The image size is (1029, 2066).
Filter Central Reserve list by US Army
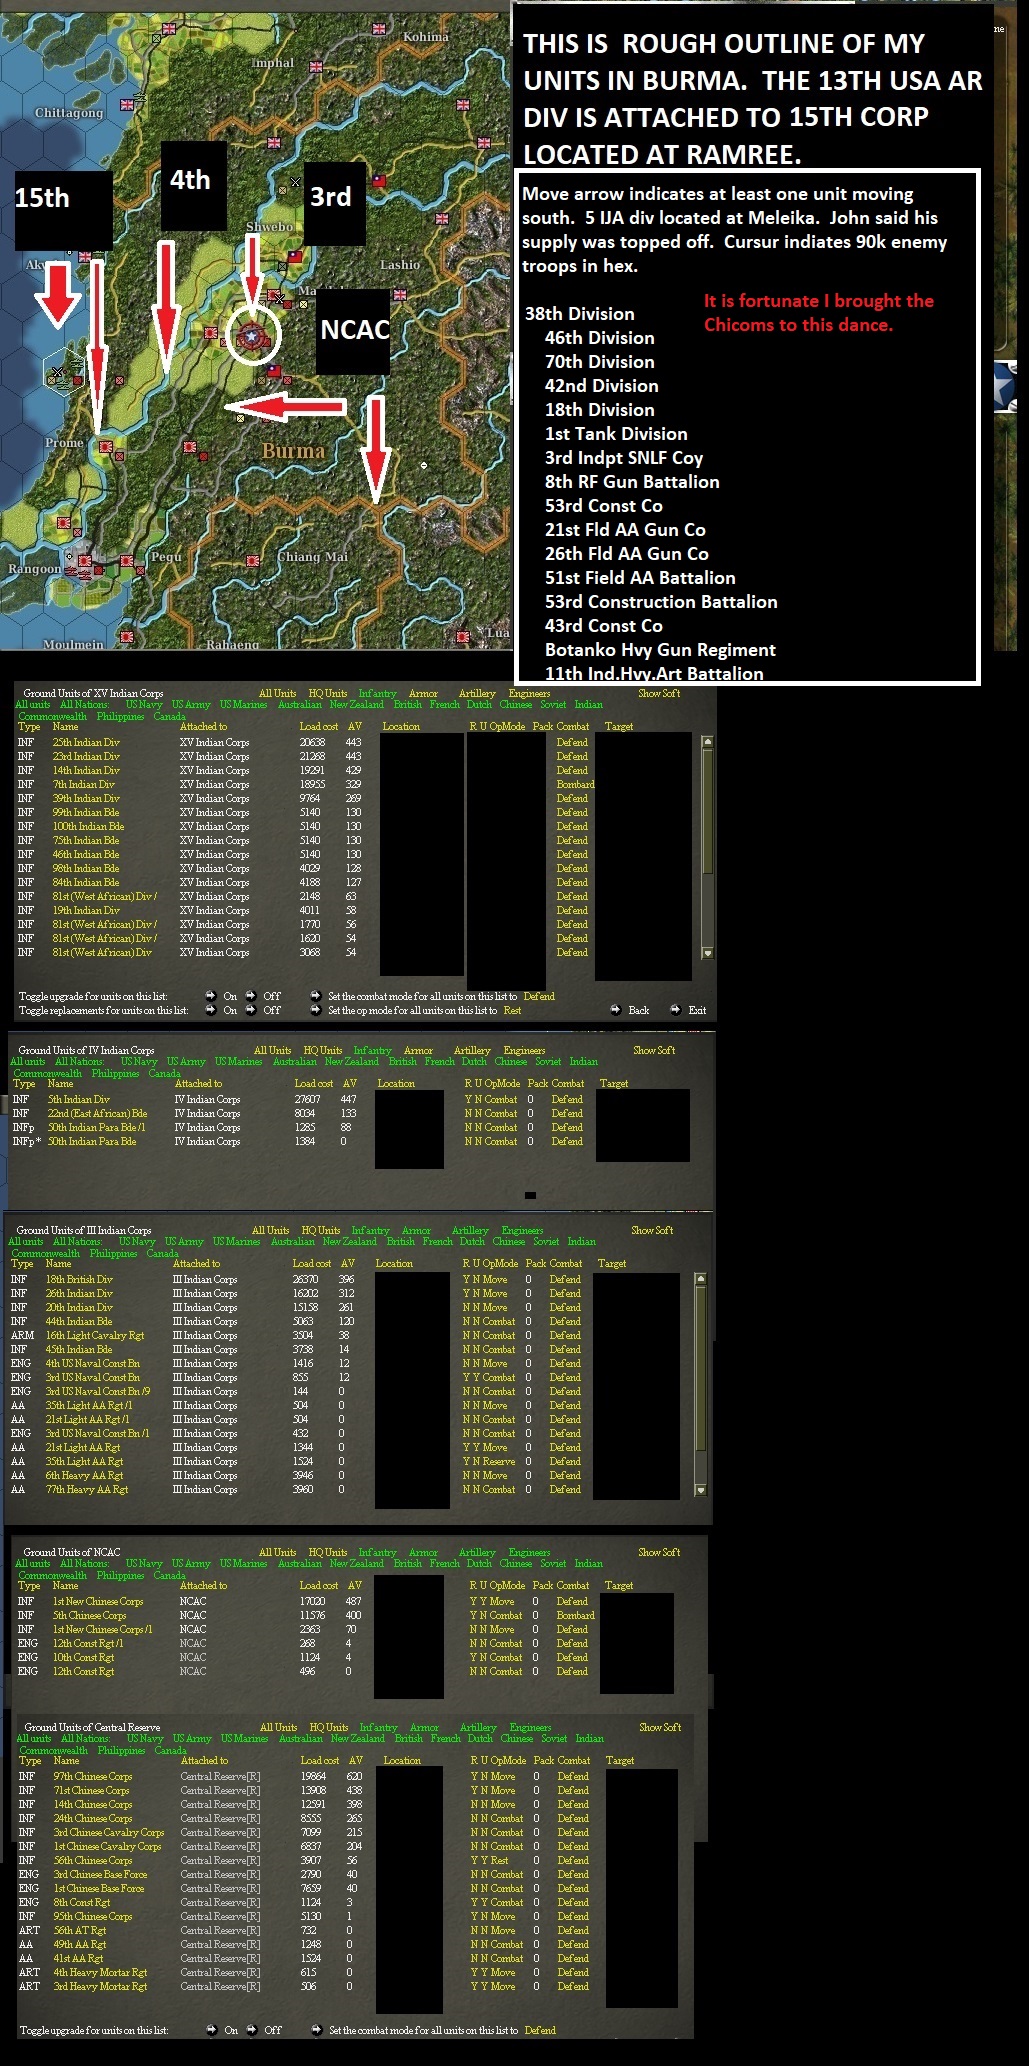pos(192,1738)
